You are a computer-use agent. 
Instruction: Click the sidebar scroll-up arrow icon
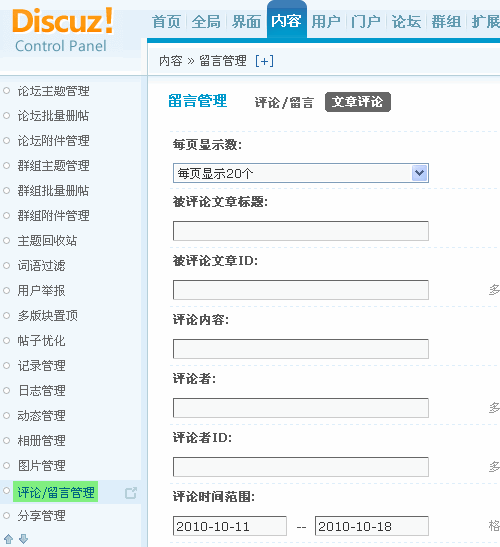click(x=9, y=539)
